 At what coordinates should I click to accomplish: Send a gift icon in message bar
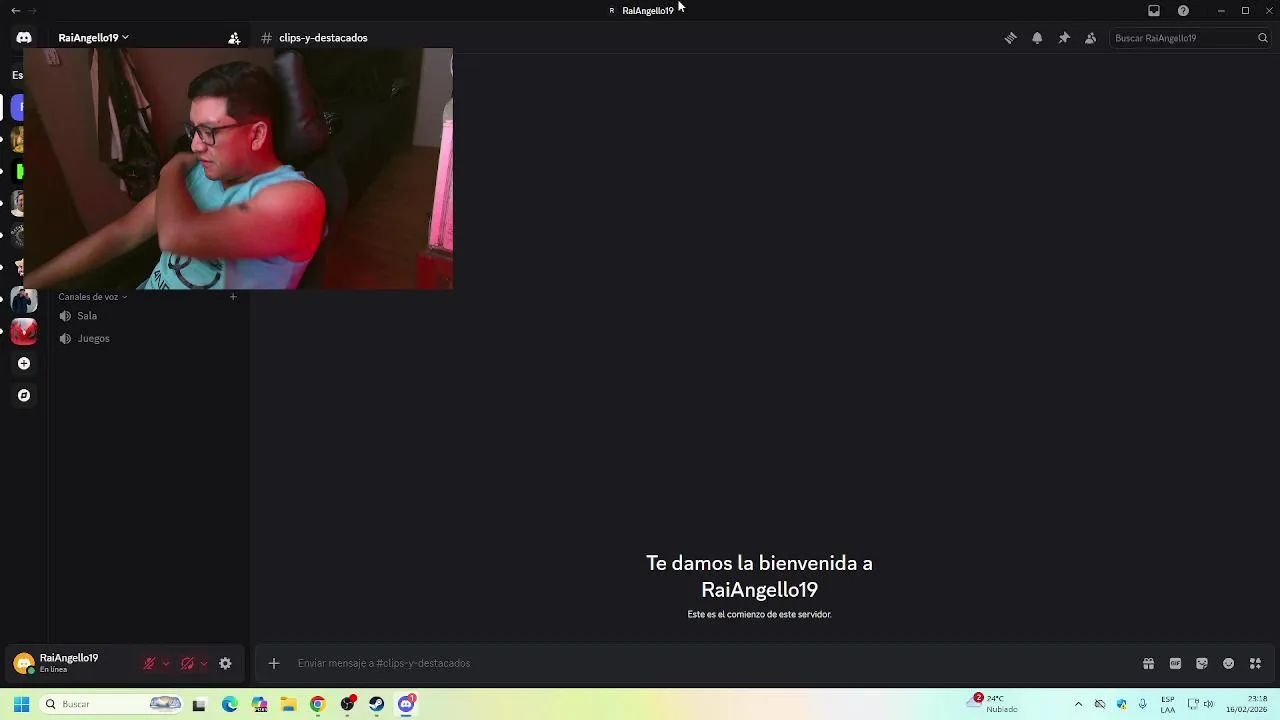pos(1148,663)
